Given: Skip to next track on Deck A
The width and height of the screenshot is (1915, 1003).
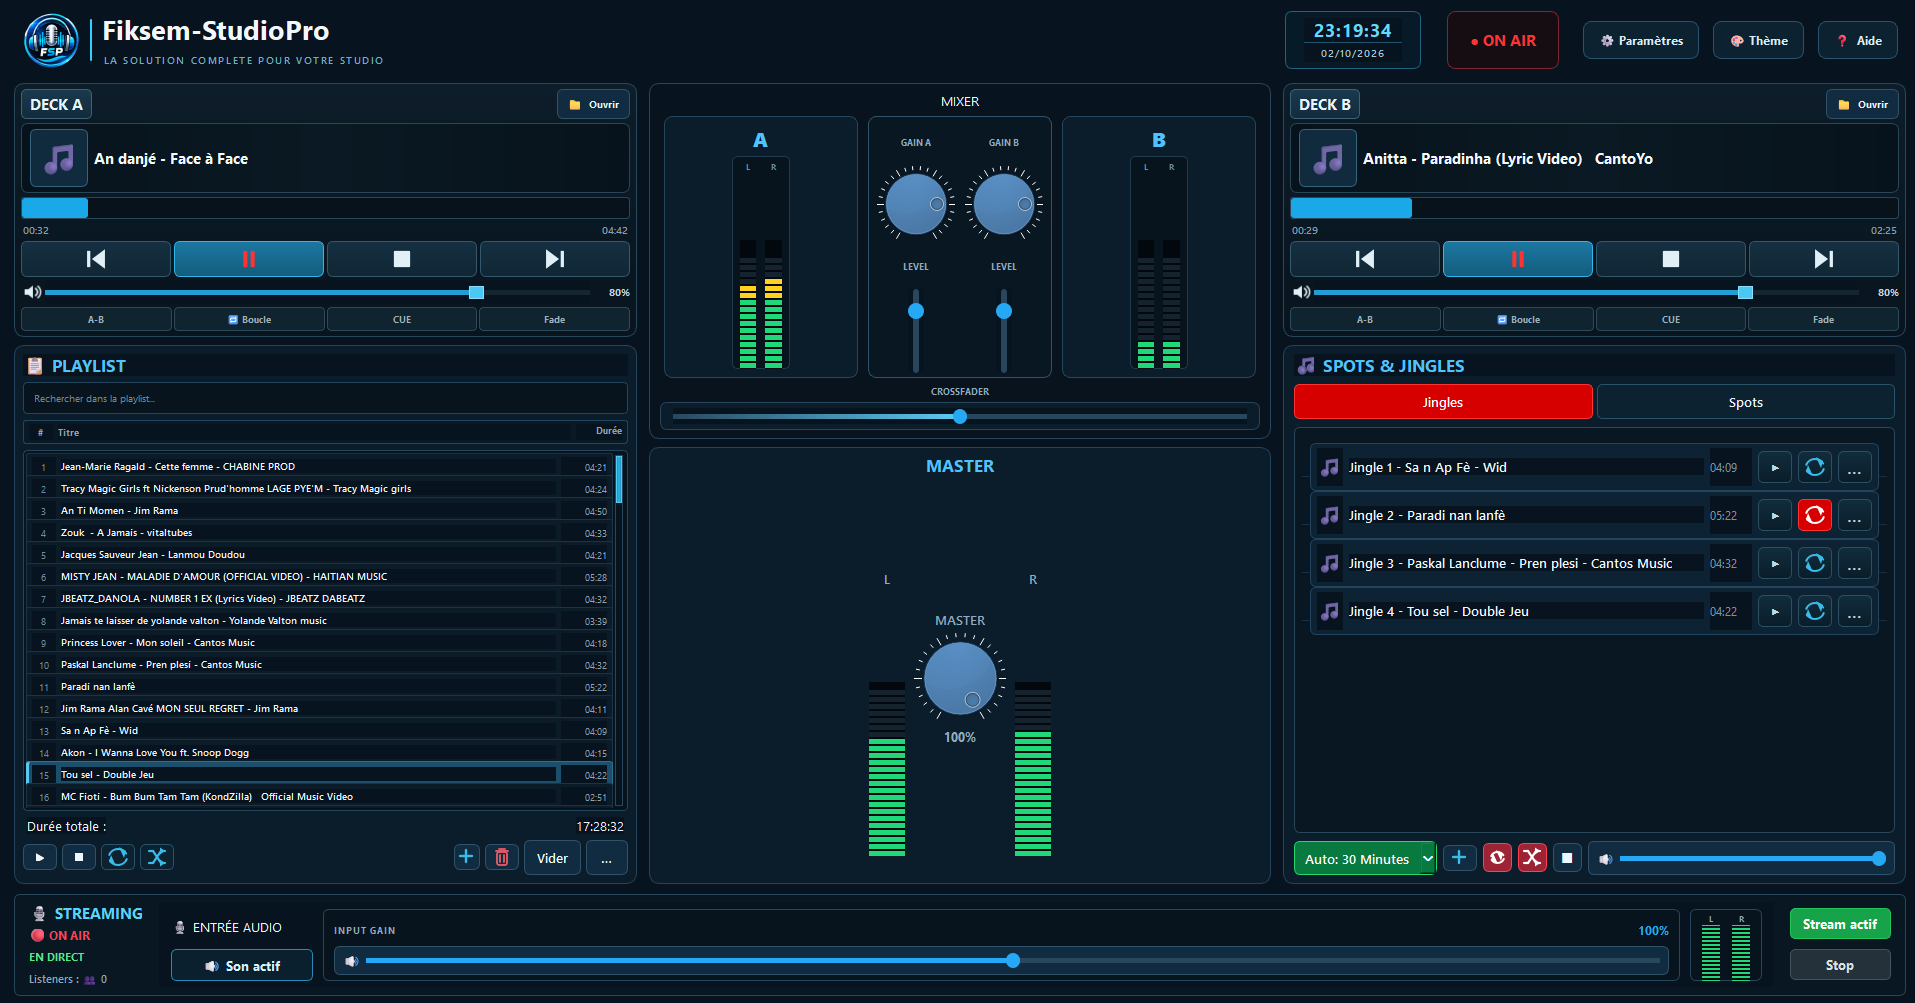Looking at the screenshot, I should tap(554, 259).
